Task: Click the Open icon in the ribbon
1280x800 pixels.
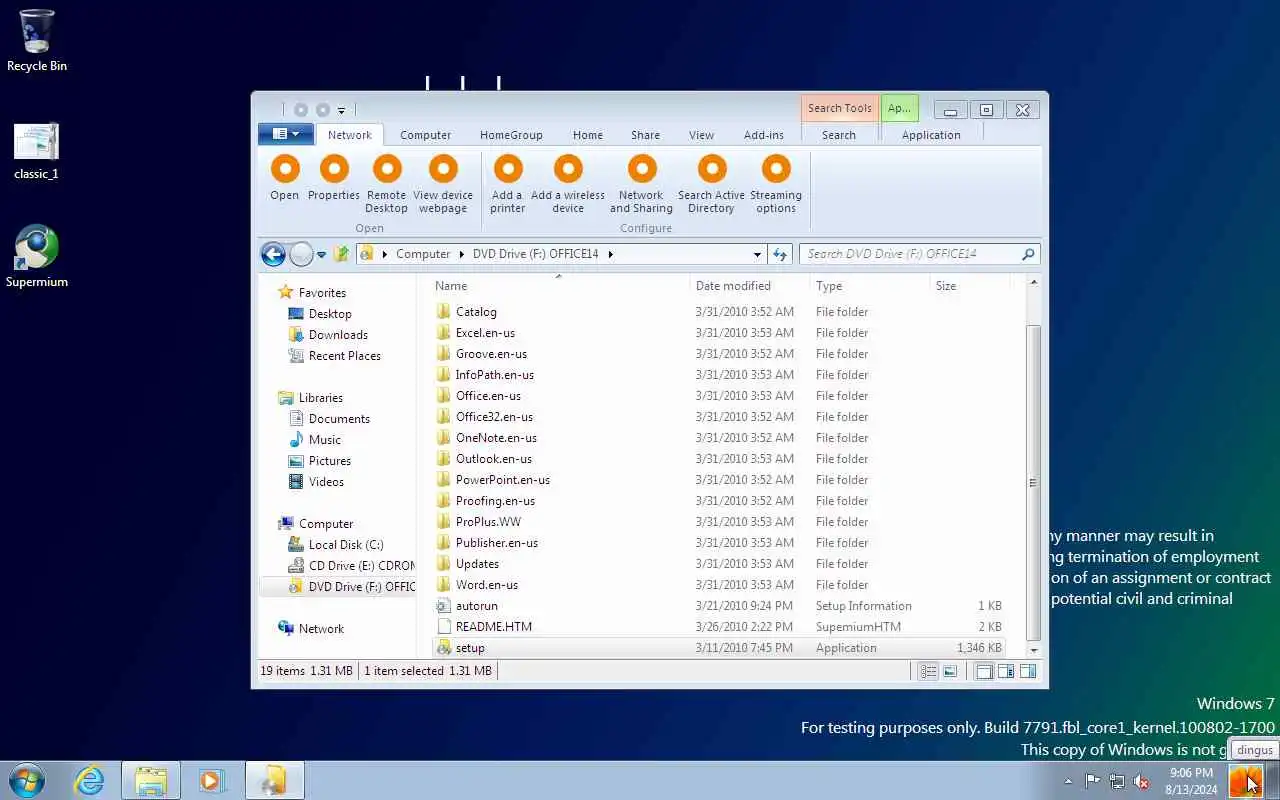Action: pyautogui.click(x=285, y=169)
